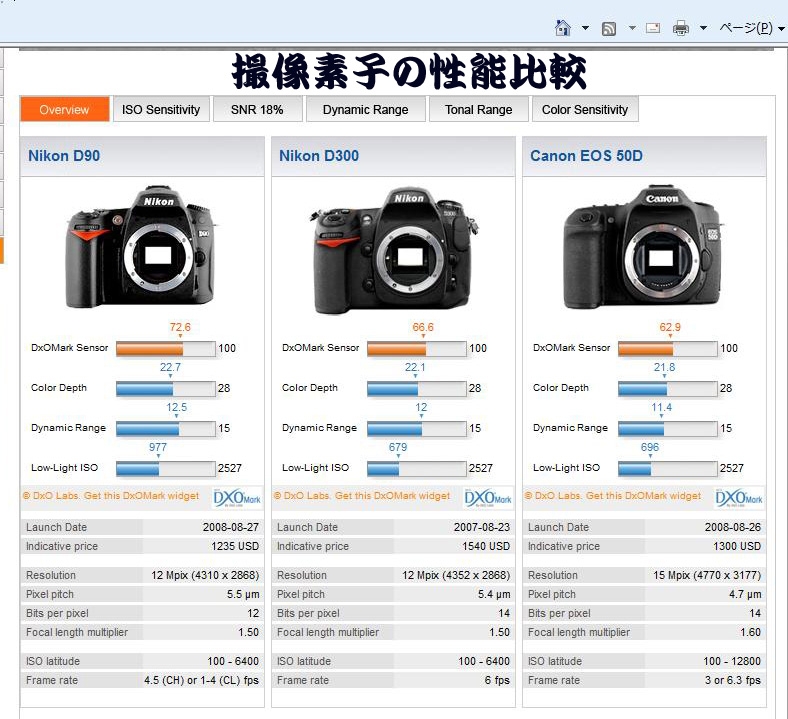Open the SNR 18% tab

pyautogui.click(x=257, y=109)
